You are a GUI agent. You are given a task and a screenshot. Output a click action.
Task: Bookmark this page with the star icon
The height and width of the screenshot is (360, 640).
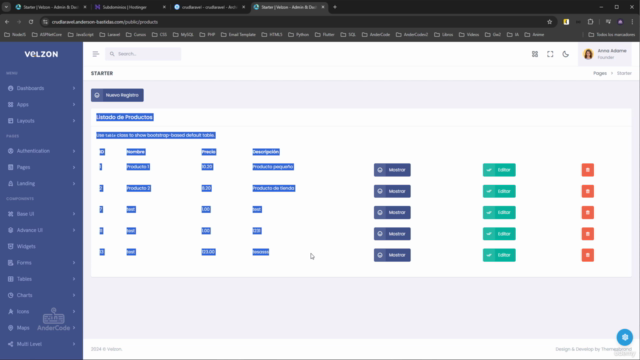(549, 22)
